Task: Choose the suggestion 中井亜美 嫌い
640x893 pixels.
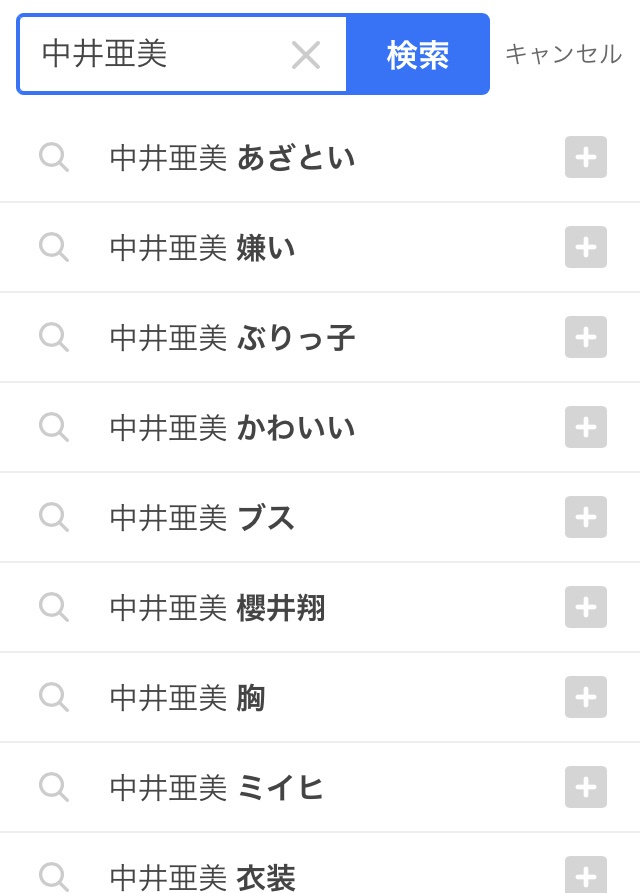Action: pos(202,248)
